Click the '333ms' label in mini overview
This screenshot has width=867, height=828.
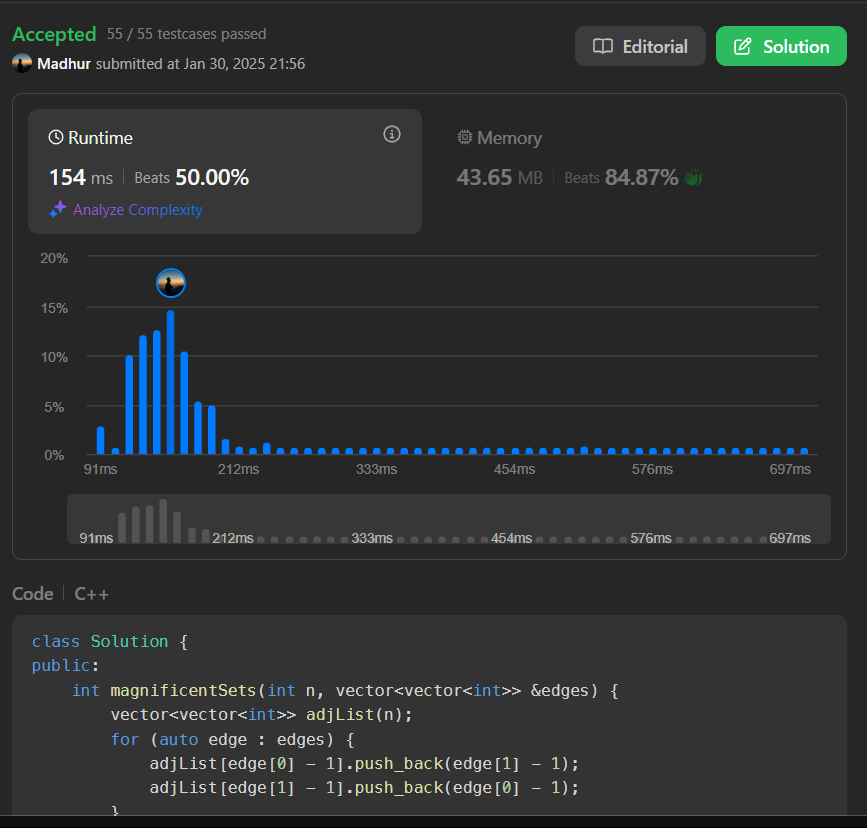coord(372,538)
